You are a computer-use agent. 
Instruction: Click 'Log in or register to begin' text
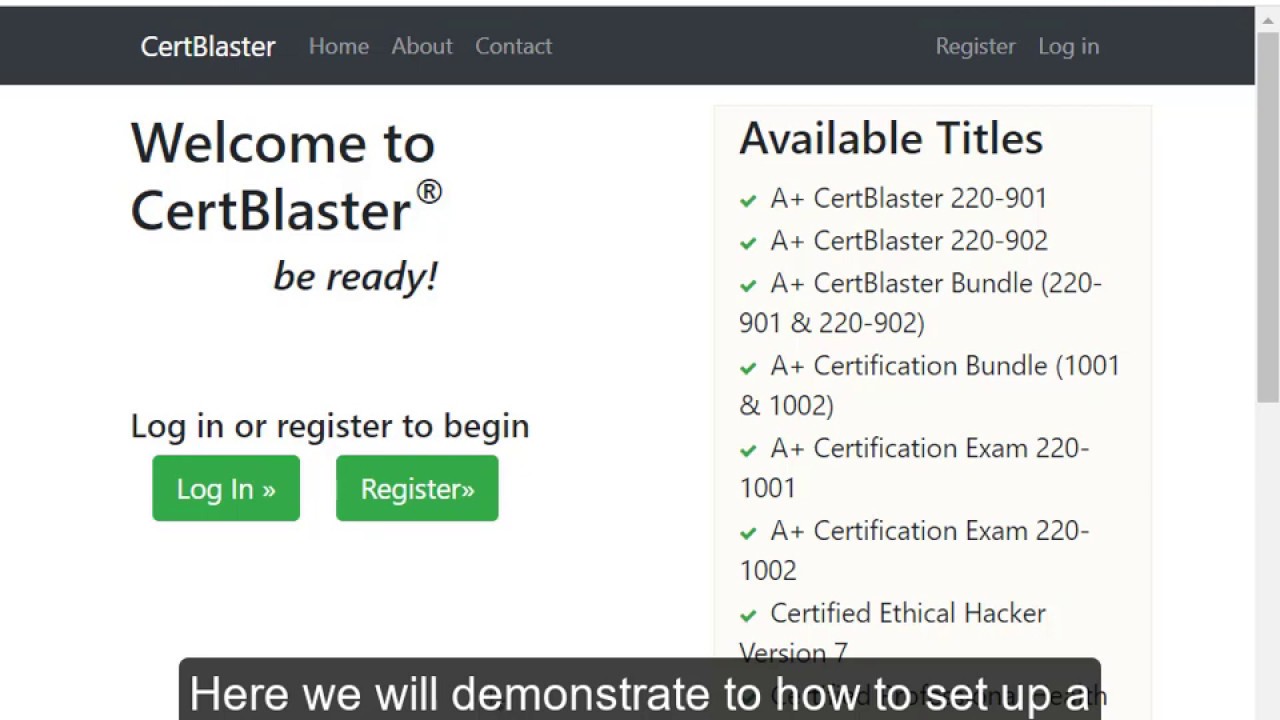tap(330, 425)
